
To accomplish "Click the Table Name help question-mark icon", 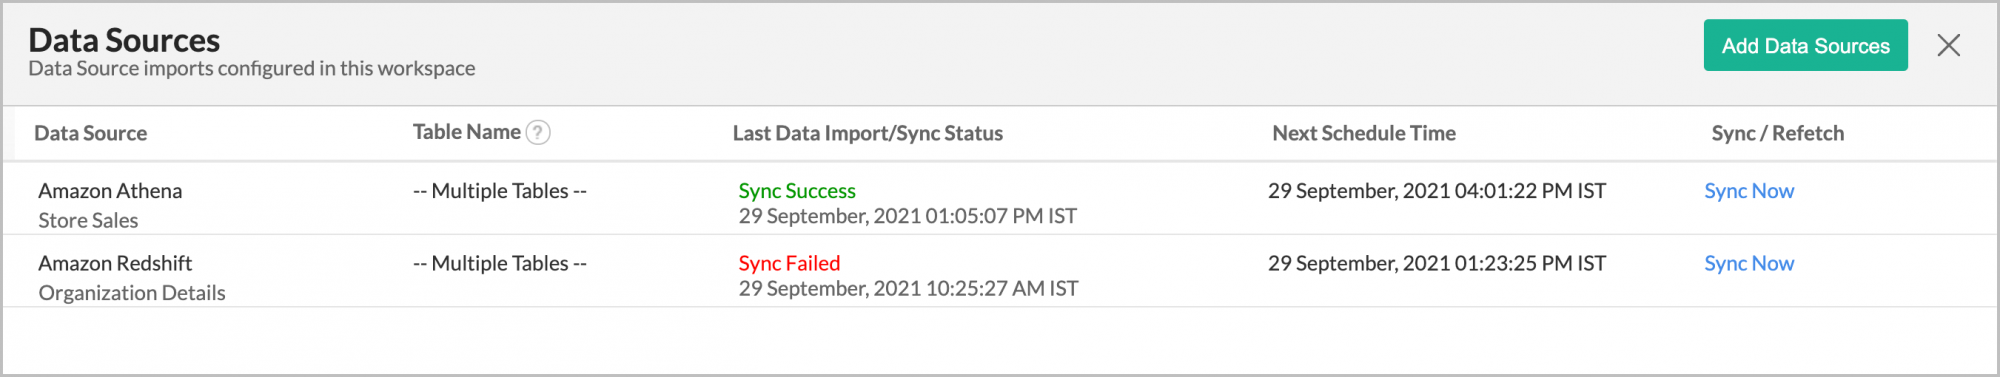I will 538,132.
